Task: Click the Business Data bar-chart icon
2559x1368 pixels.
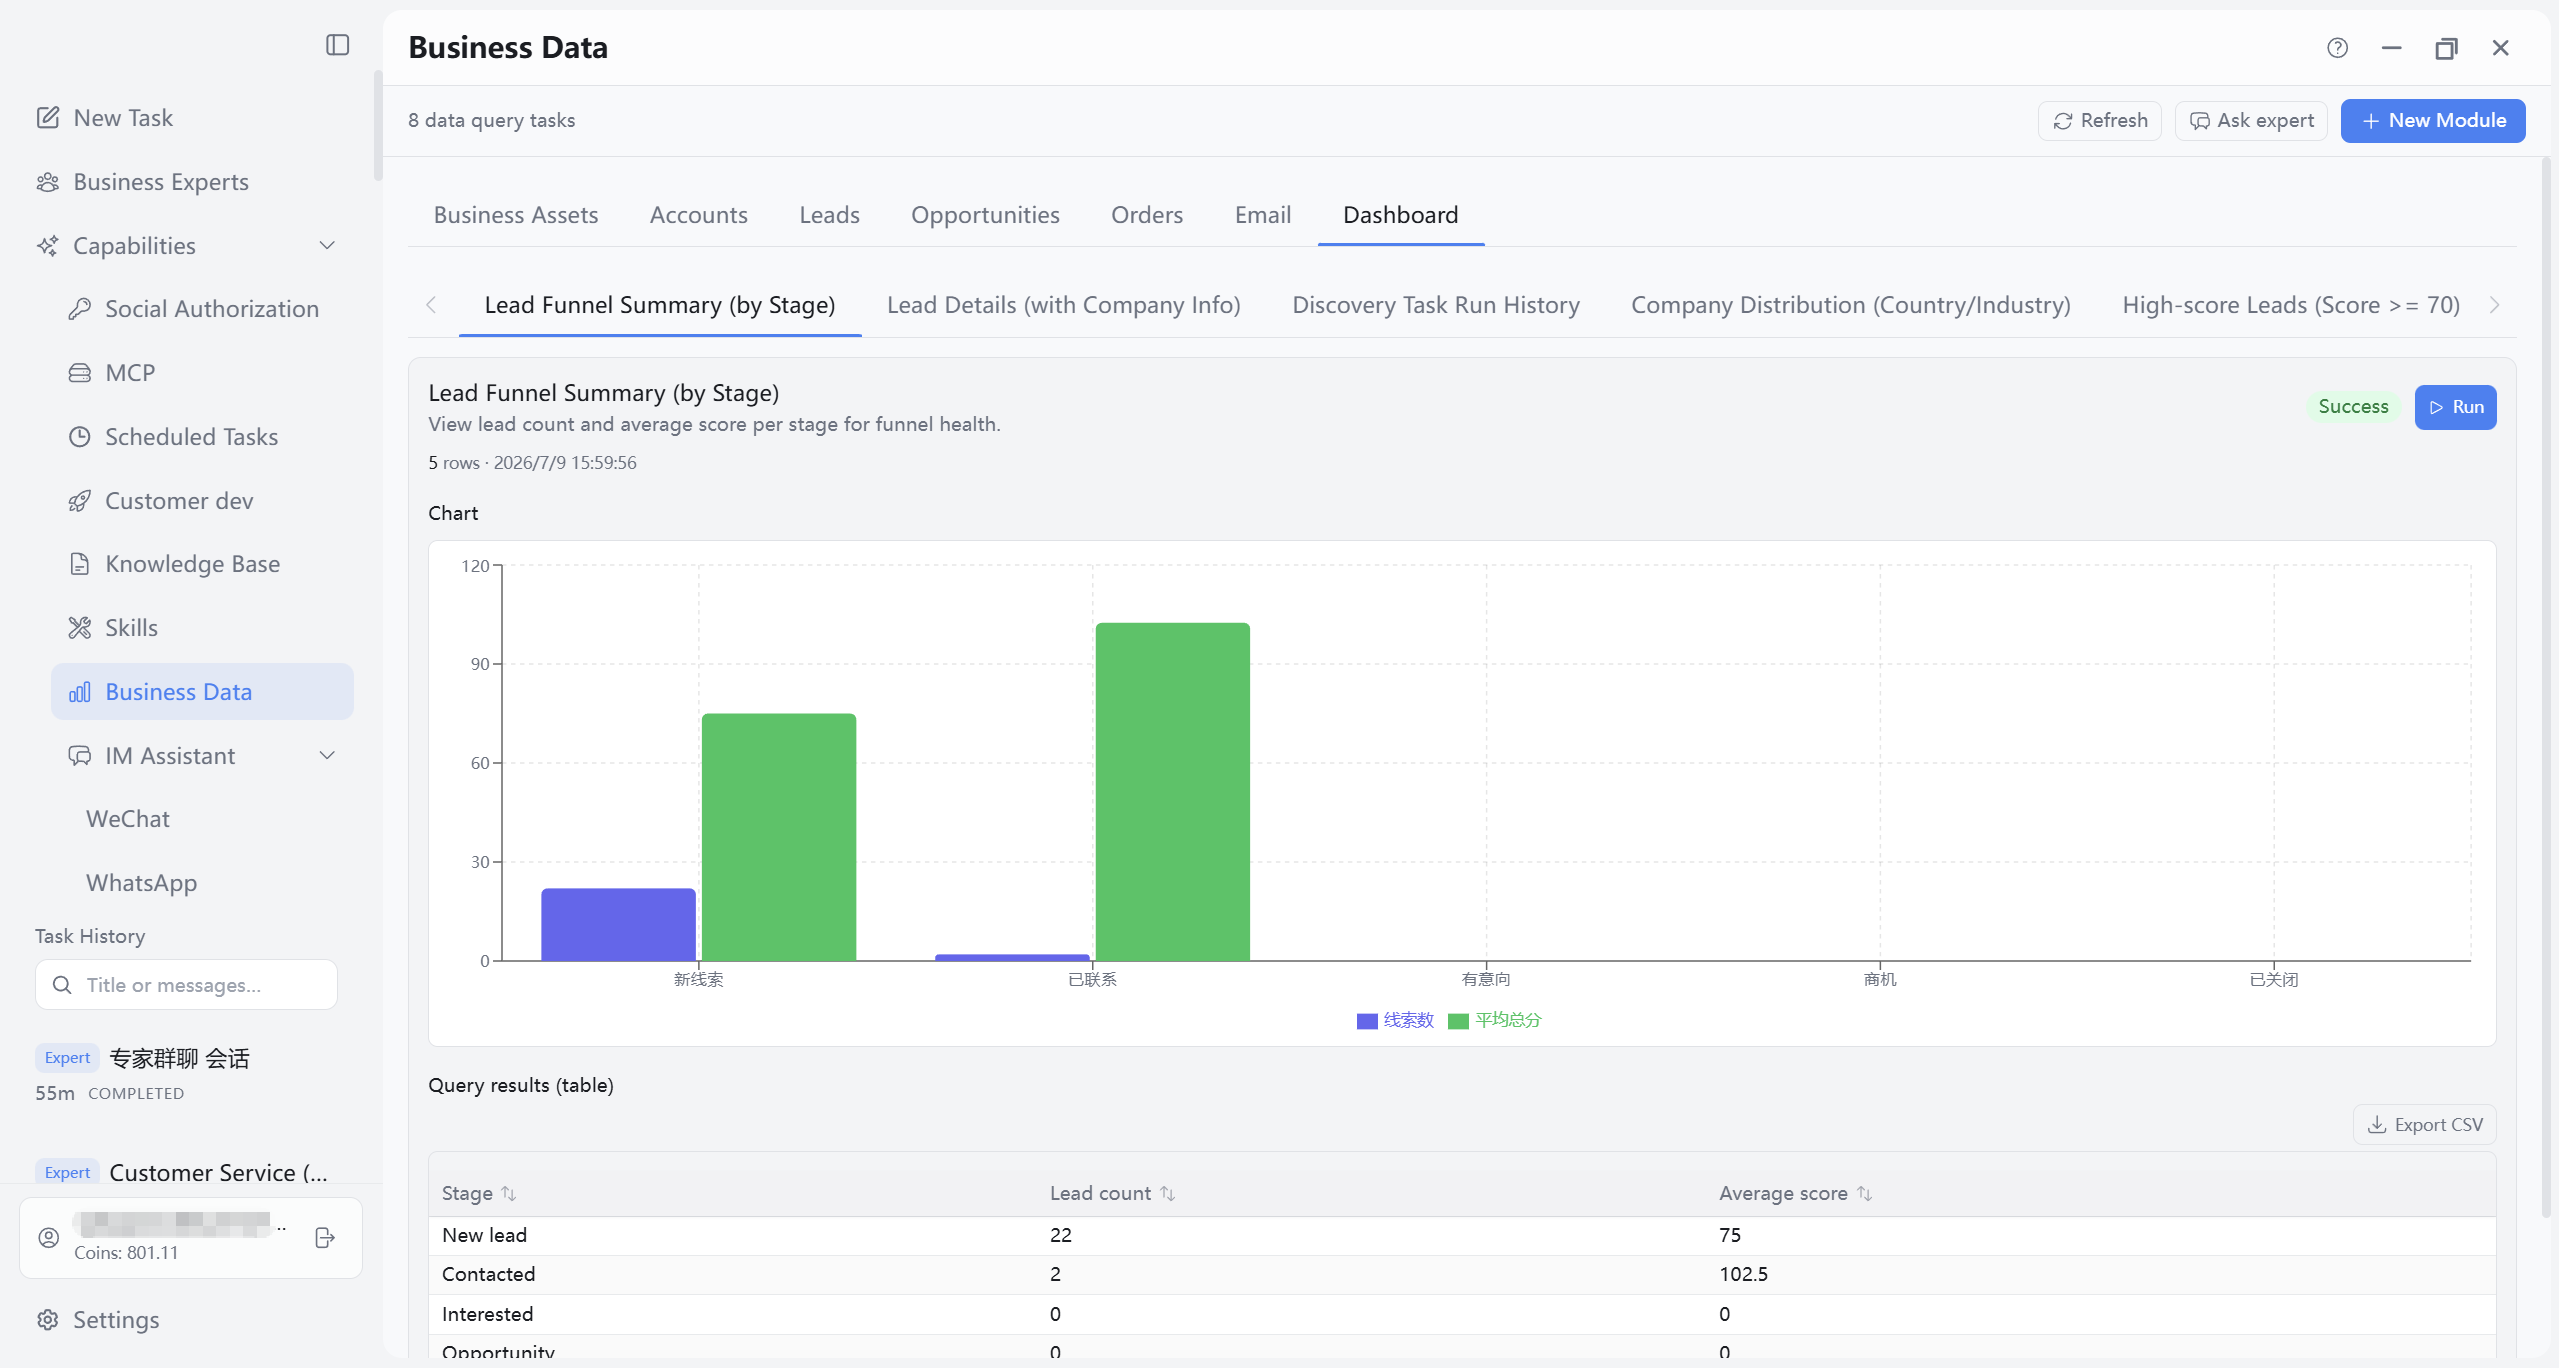Action: click(x=80, y=692)
